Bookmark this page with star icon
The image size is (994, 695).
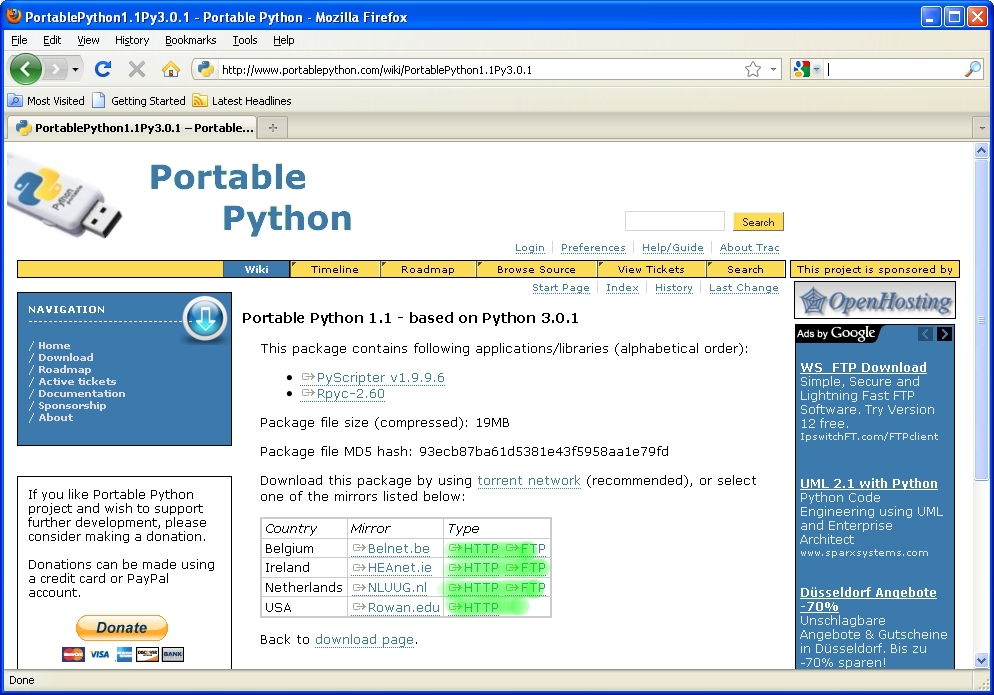[x=753, y=69]
